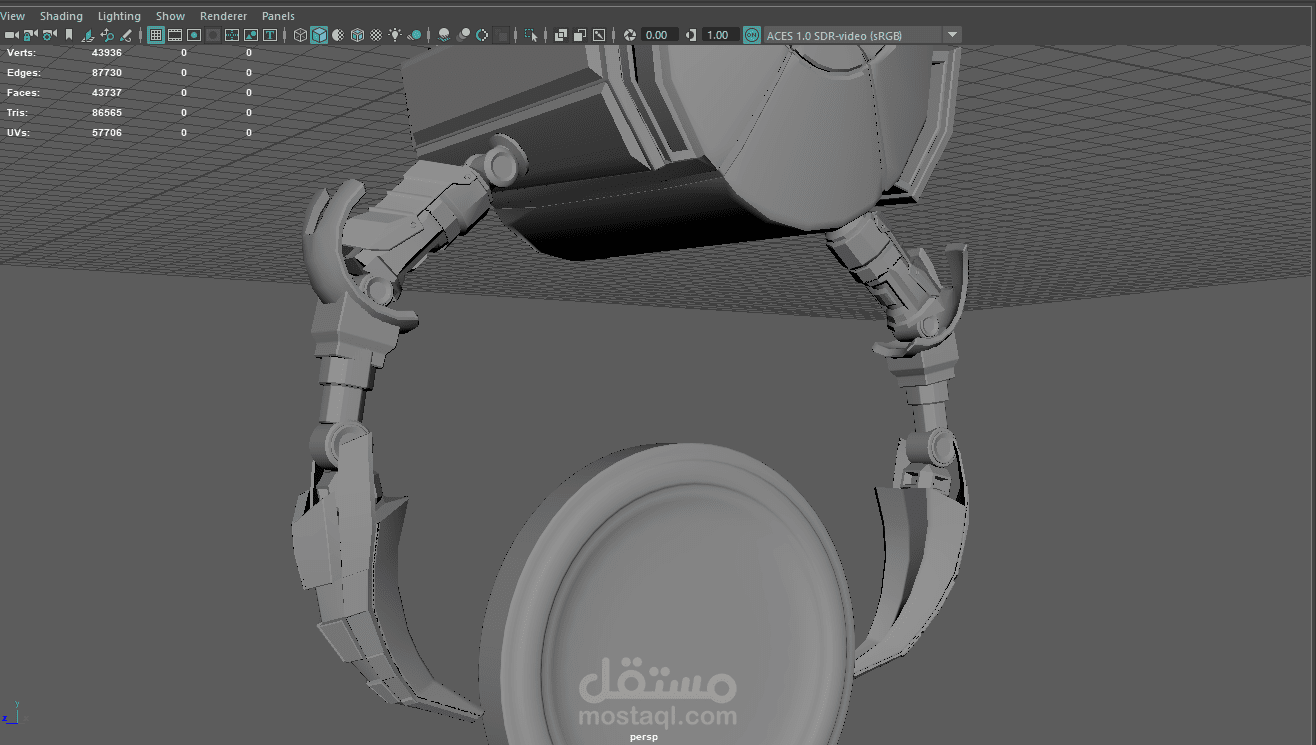Switch to Wireframe display

pos(299,35)
